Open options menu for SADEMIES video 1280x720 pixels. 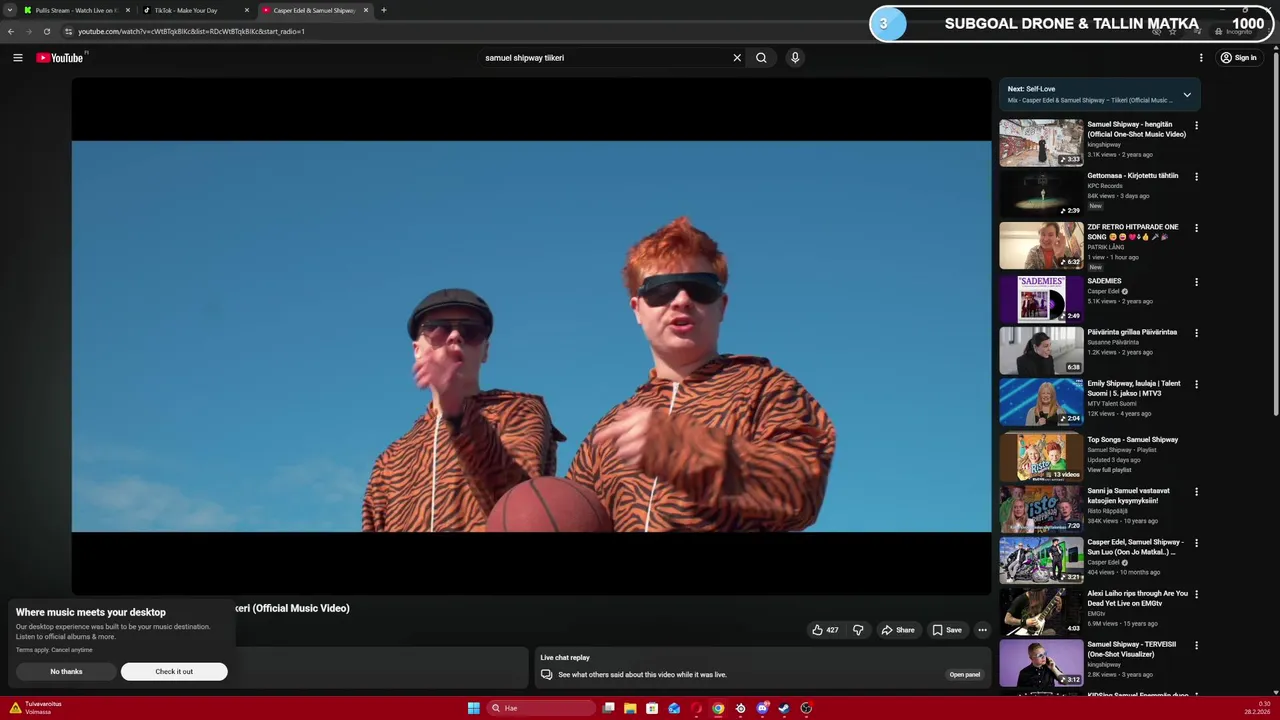point(1196,282)
